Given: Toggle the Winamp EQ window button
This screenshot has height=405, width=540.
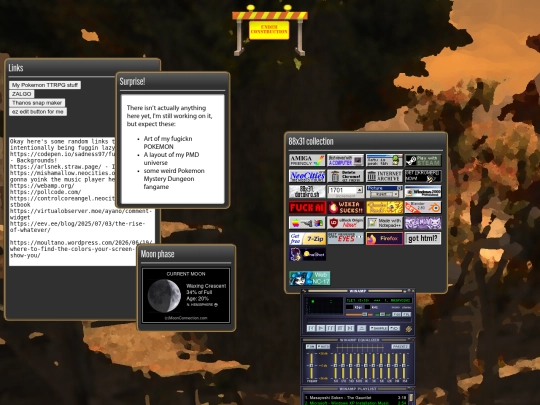Looking at the screenshot, I should tap(396, 314).
